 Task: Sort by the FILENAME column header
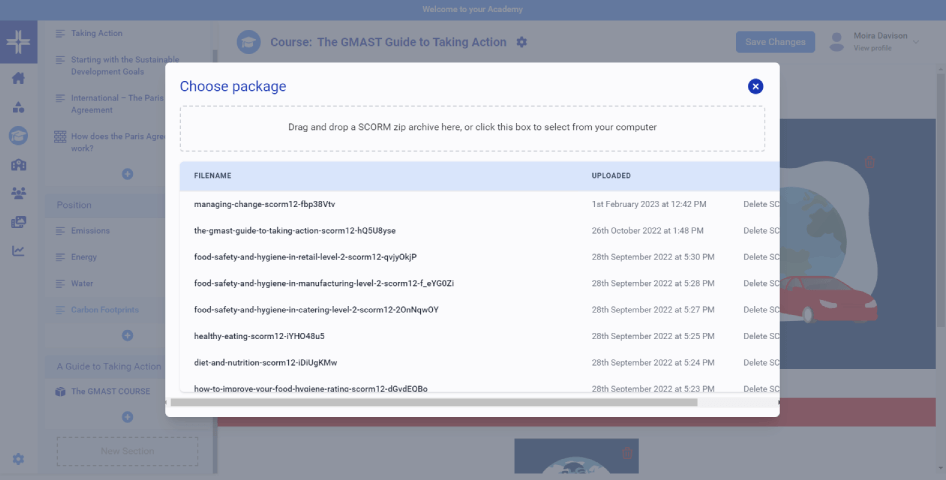(213, 176)
